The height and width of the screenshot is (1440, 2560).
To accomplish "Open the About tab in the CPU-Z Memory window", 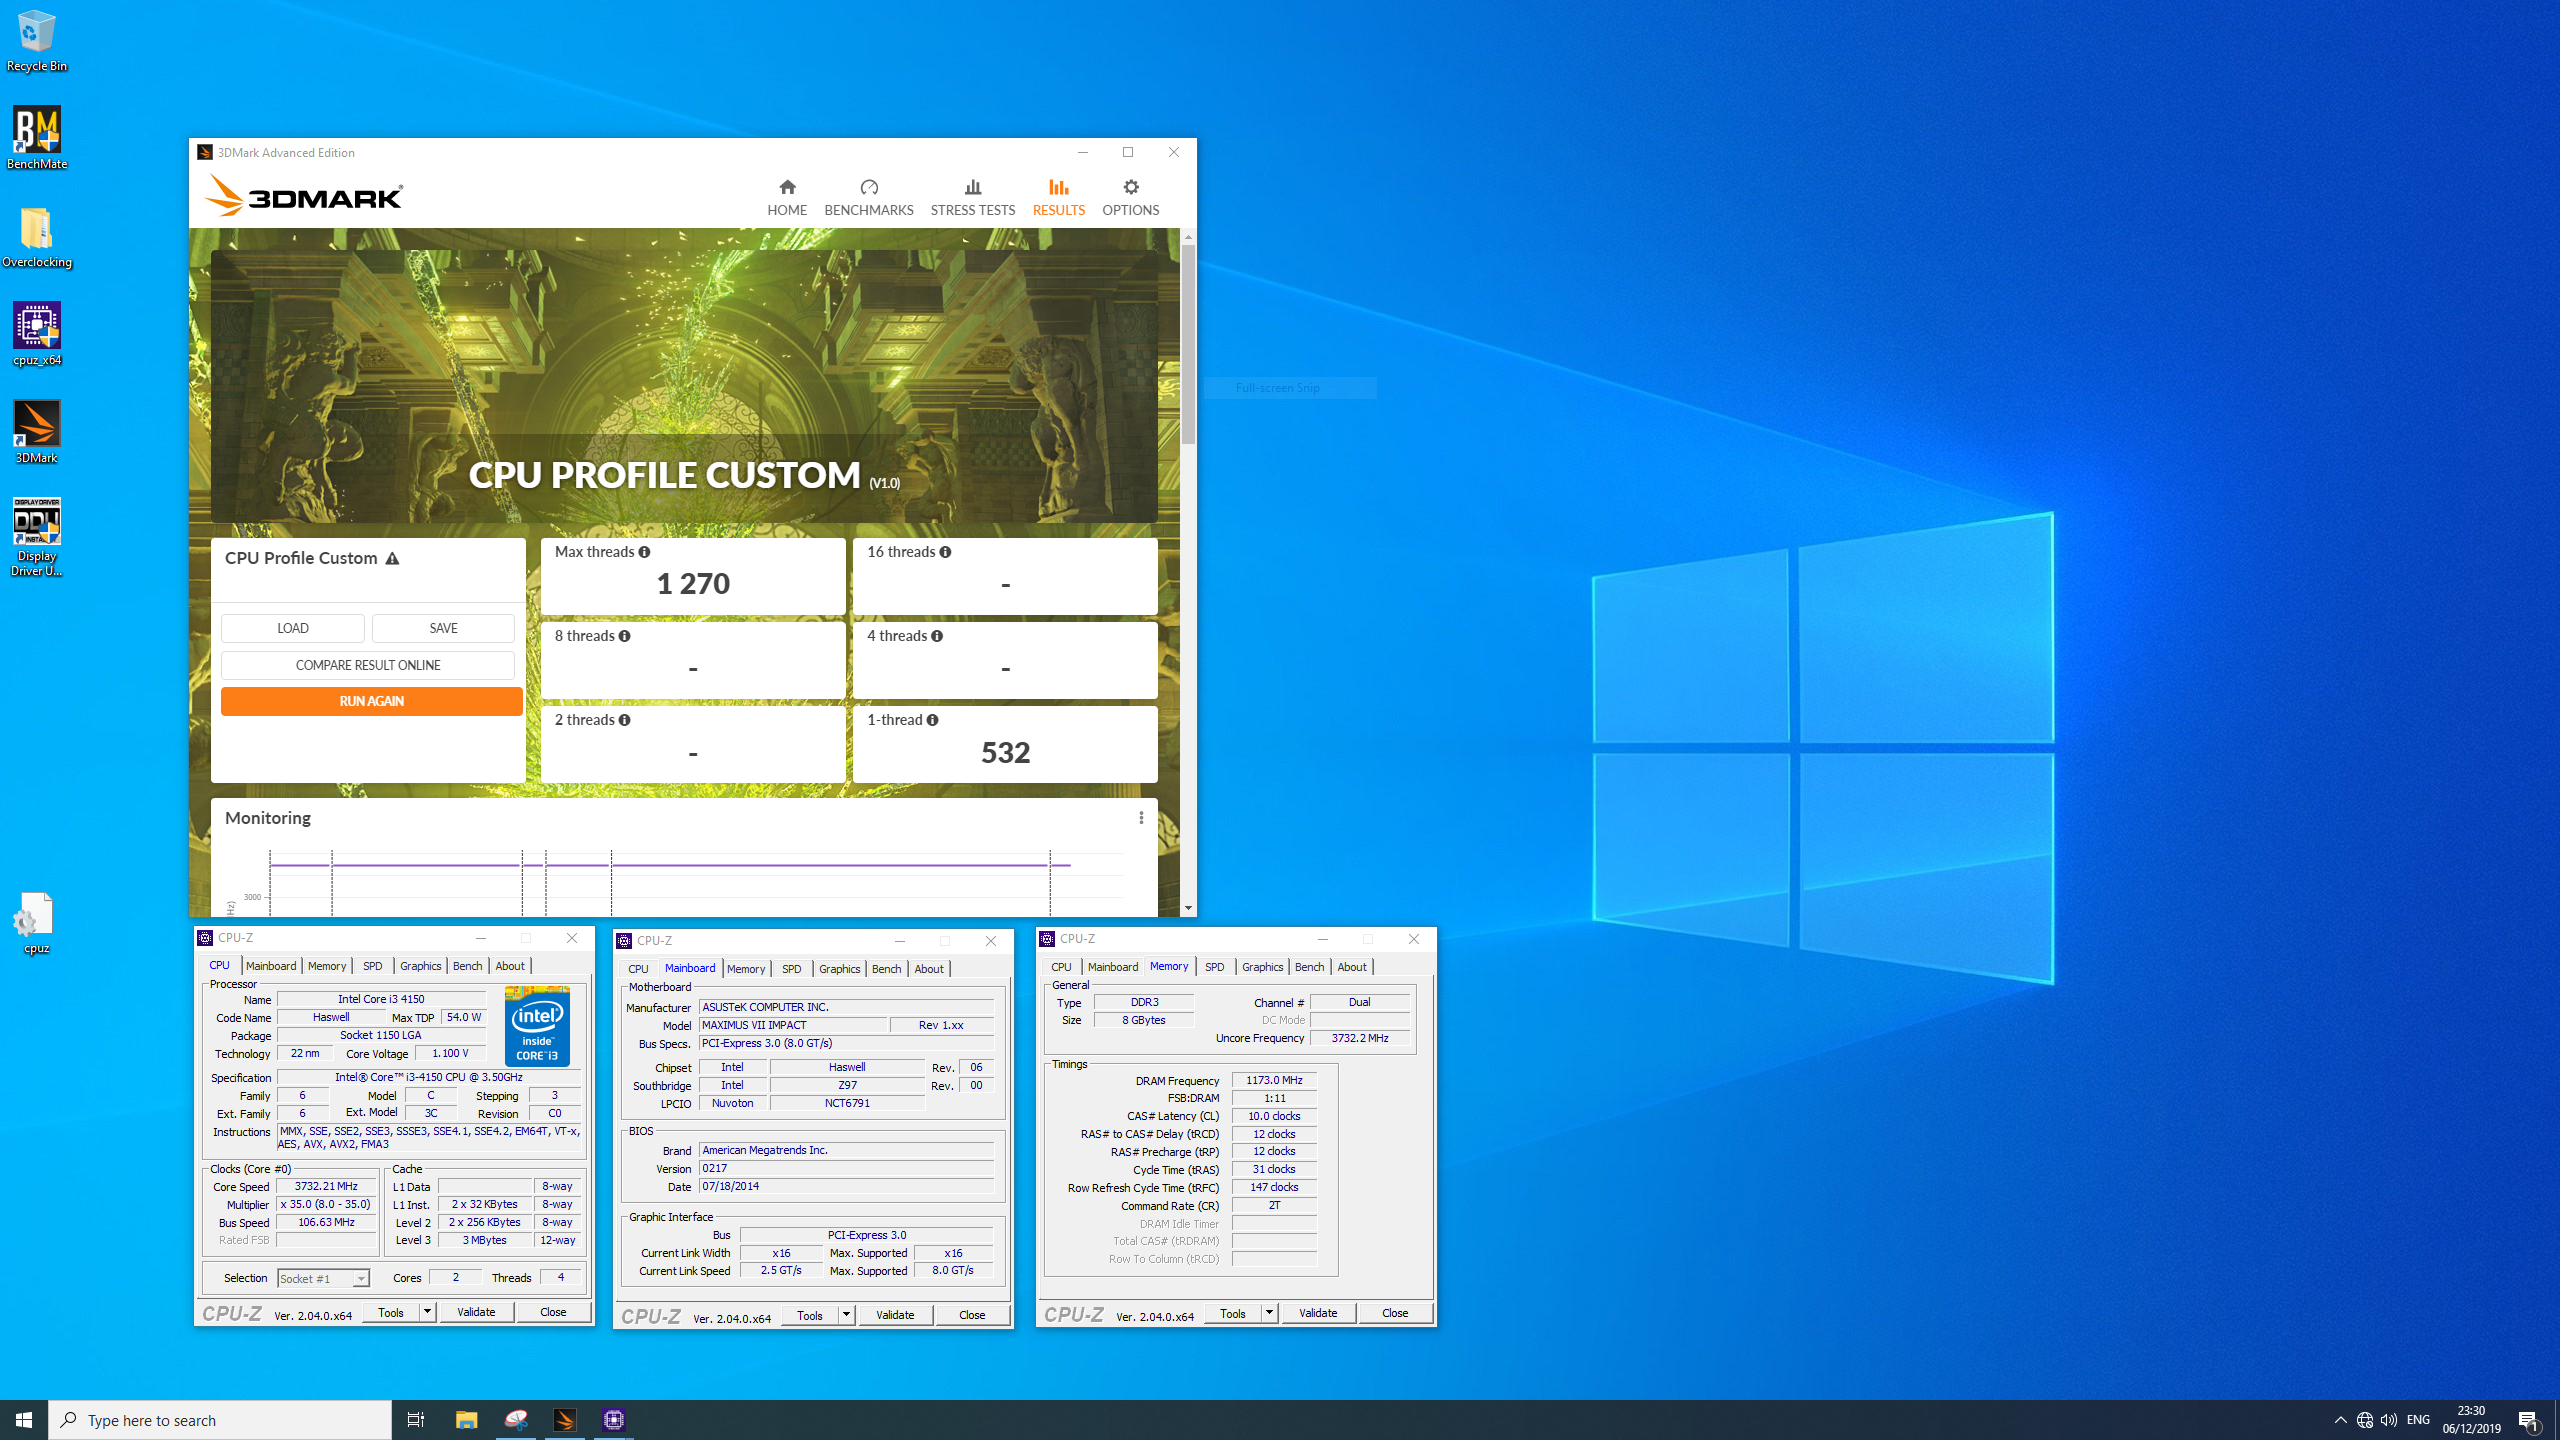I will click(1352, 967).
